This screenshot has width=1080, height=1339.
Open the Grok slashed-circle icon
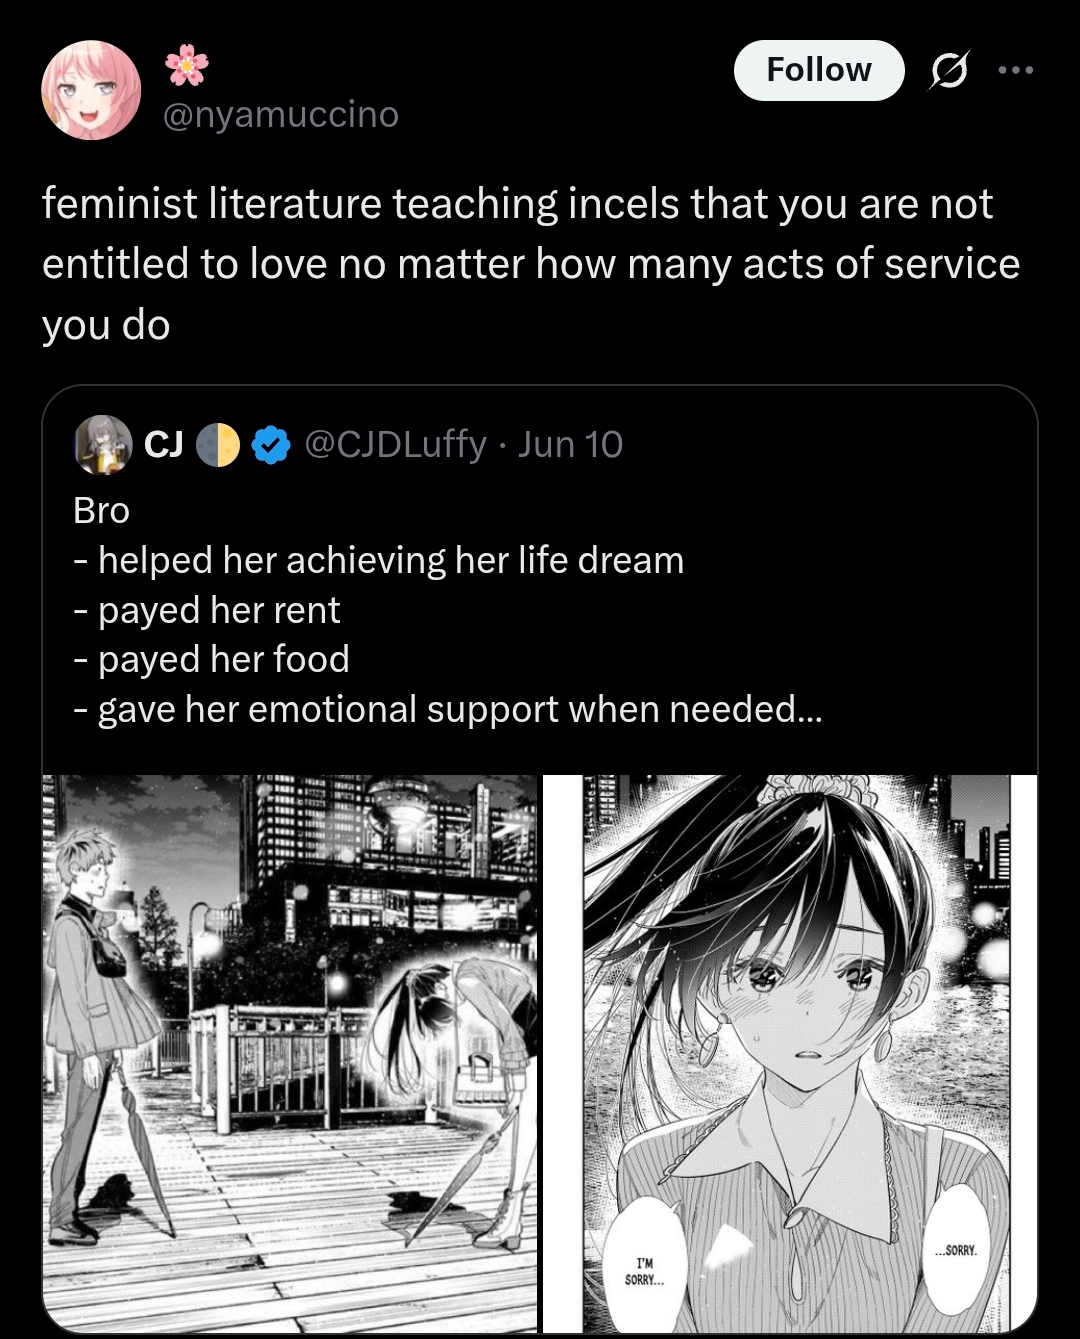click(949, 70)
